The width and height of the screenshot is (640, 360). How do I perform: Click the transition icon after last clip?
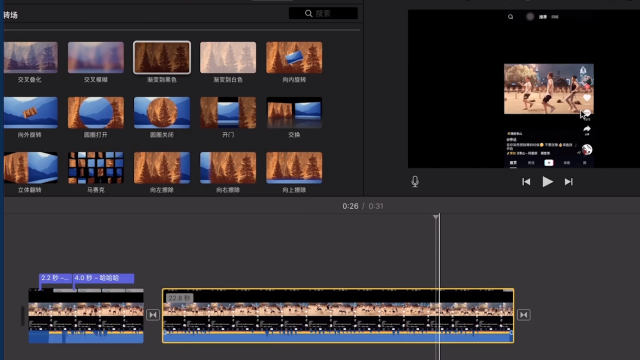[x=524, y=315]
